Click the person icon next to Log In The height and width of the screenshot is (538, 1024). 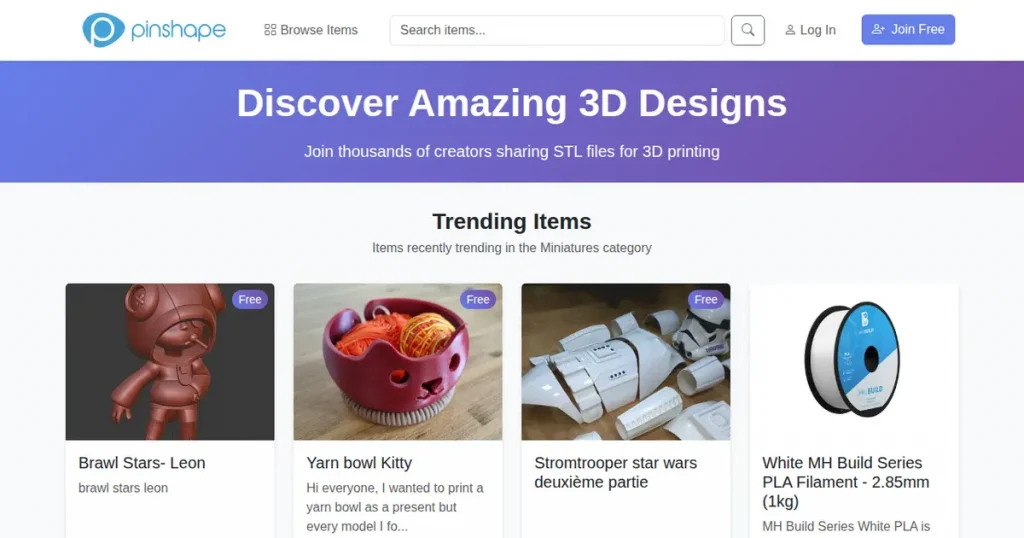pyautogui.click(x=790, y=30)
